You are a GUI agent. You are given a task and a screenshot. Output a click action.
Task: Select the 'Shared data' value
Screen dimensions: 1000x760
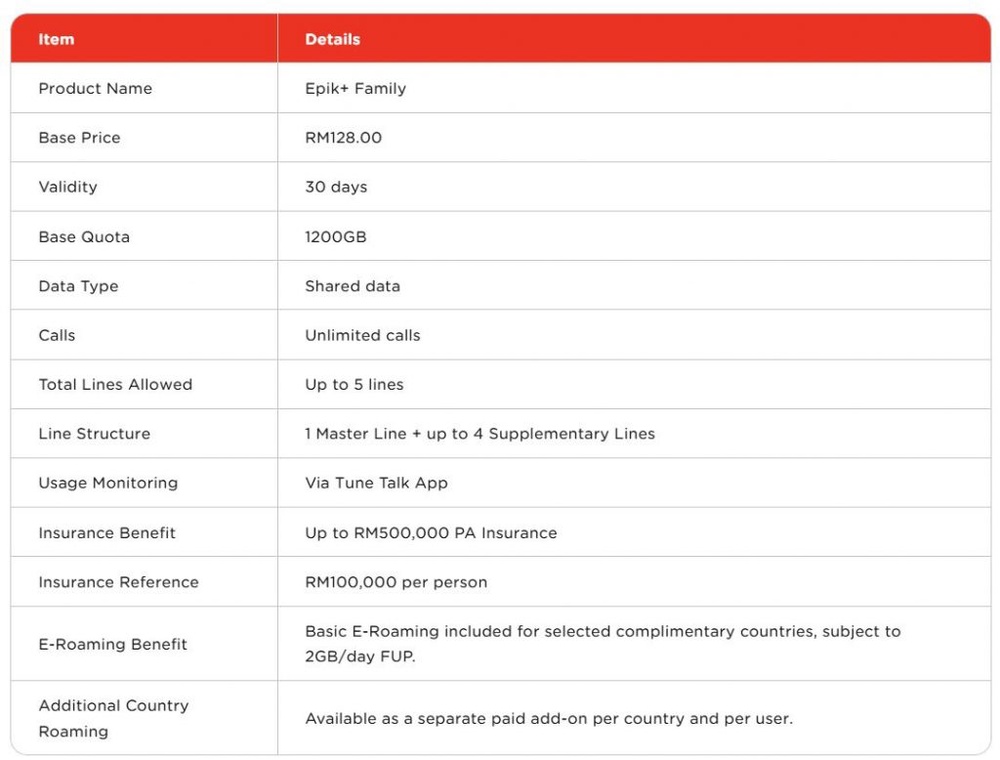tap(352, 286)
